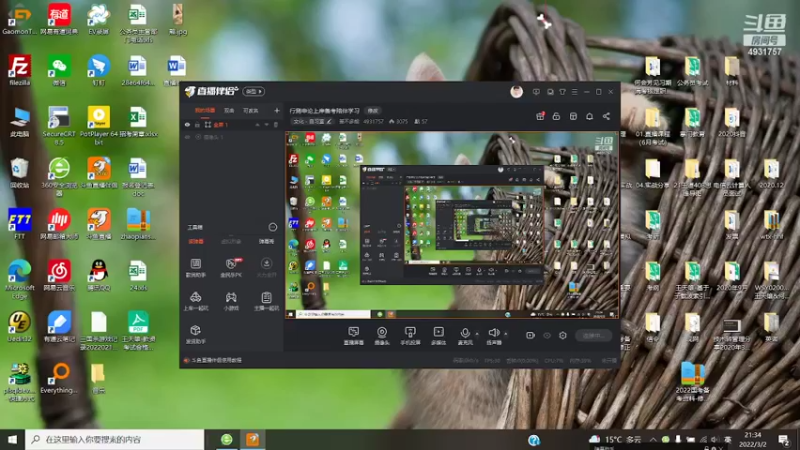Viewport: 800px width, 450px height.
Task: Click the 修改 button beside the stream title
Action: pos(373,111)
